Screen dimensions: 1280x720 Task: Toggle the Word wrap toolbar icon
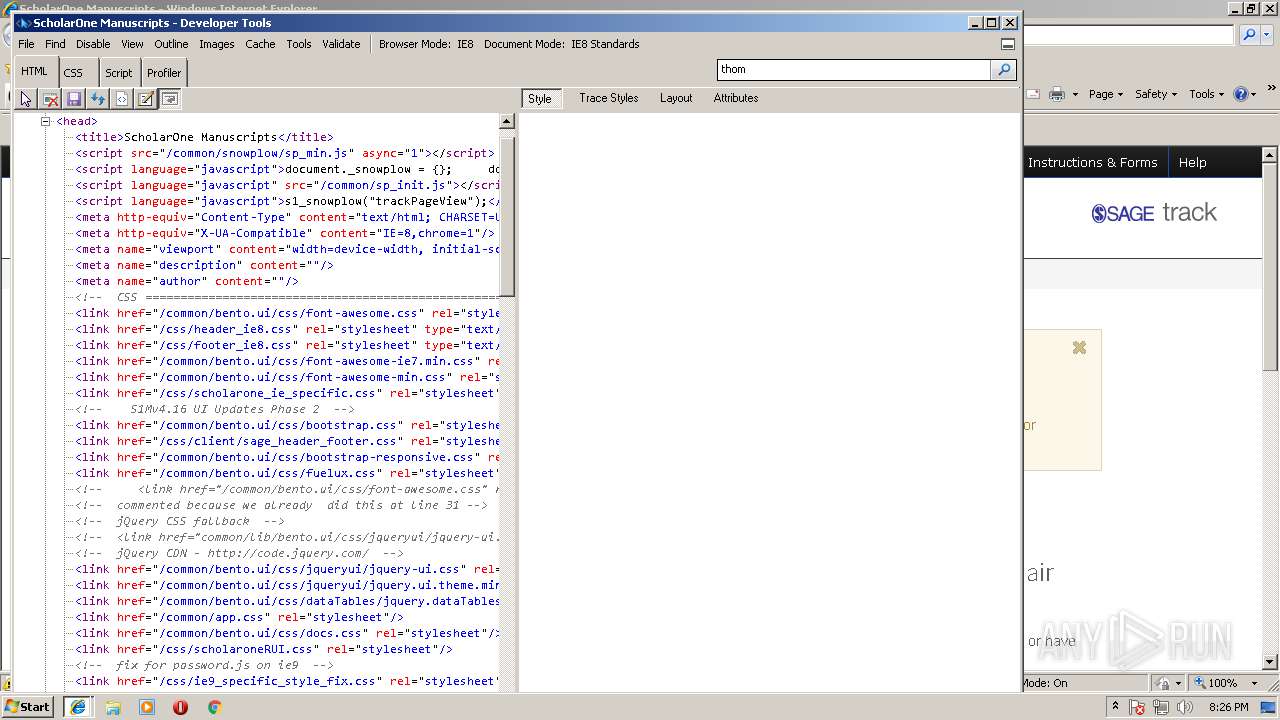(x=170, y=99)
